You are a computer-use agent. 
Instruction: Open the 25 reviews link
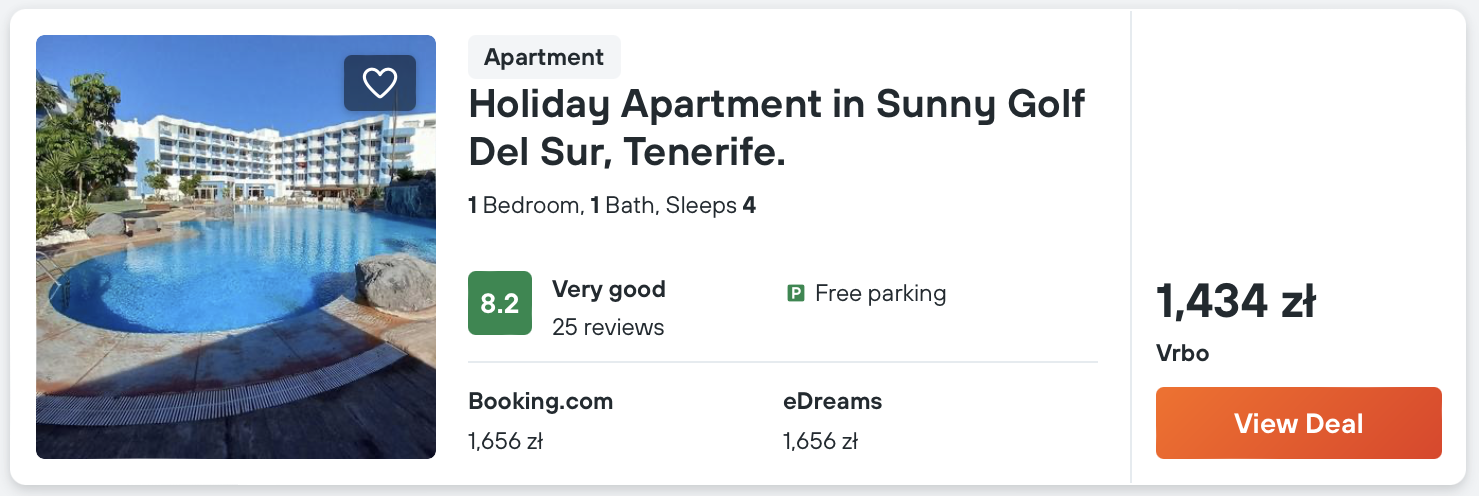[608, 327]
